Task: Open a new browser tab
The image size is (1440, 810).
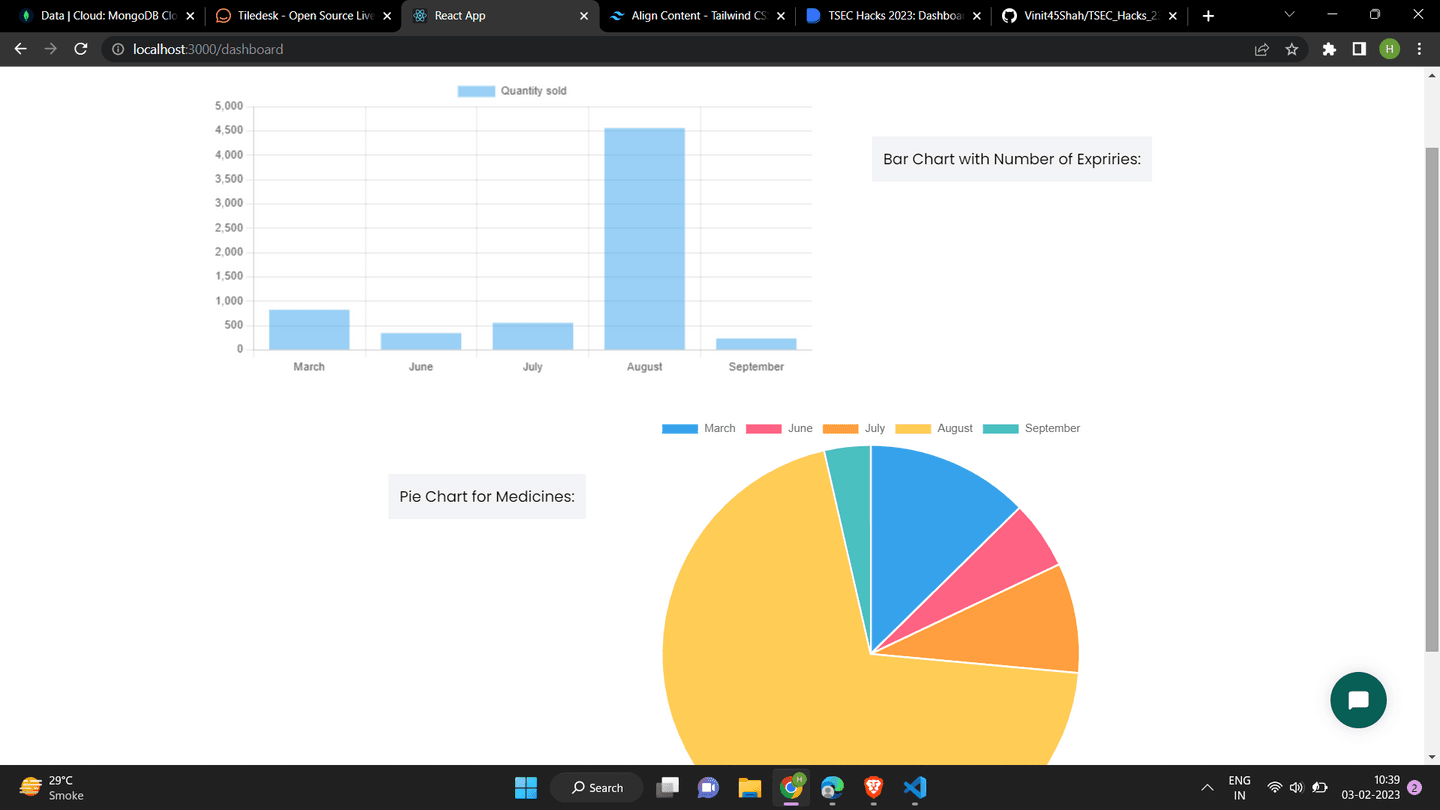Action: click(x=1208, y=16)
